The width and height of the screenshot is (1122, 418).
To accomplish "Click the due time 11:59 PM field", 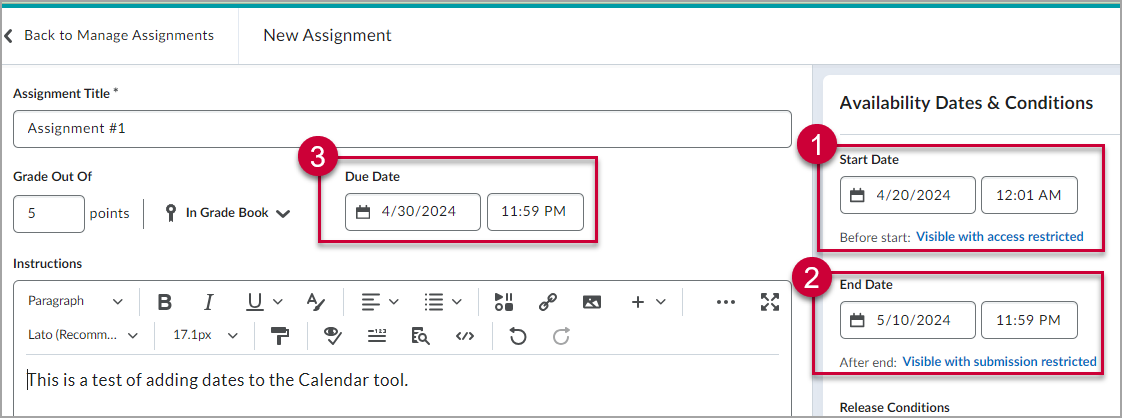I will (x=535, y=212).
